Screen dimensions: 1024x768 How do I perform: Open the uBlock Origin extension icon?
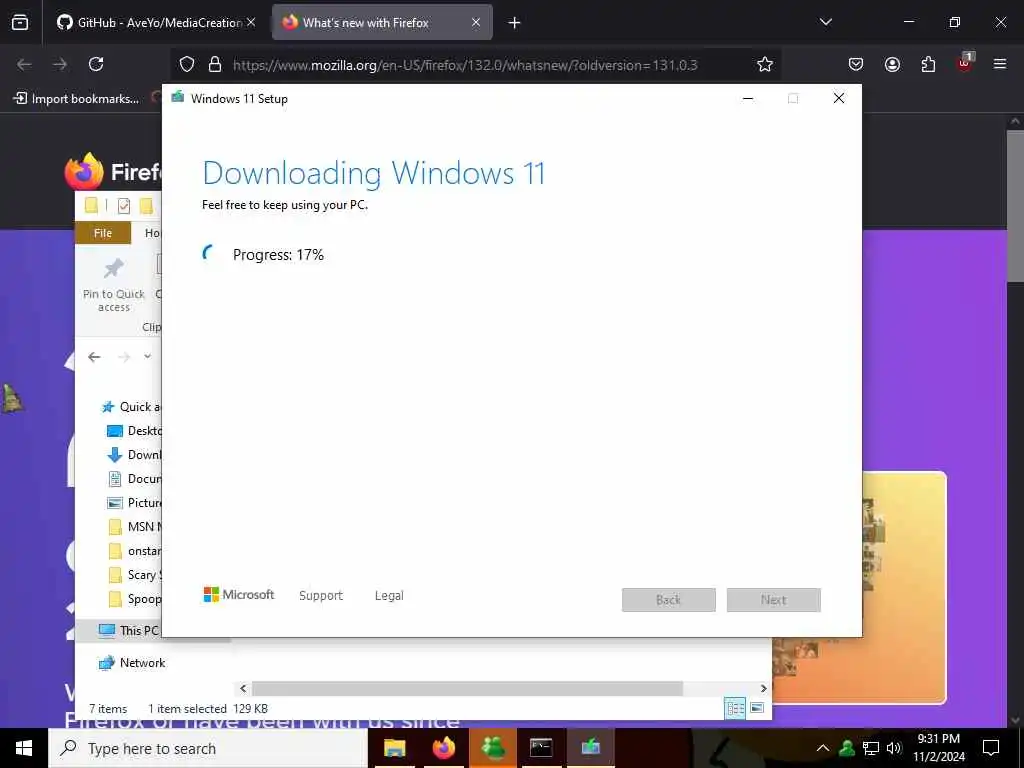(x=965, y=63)
